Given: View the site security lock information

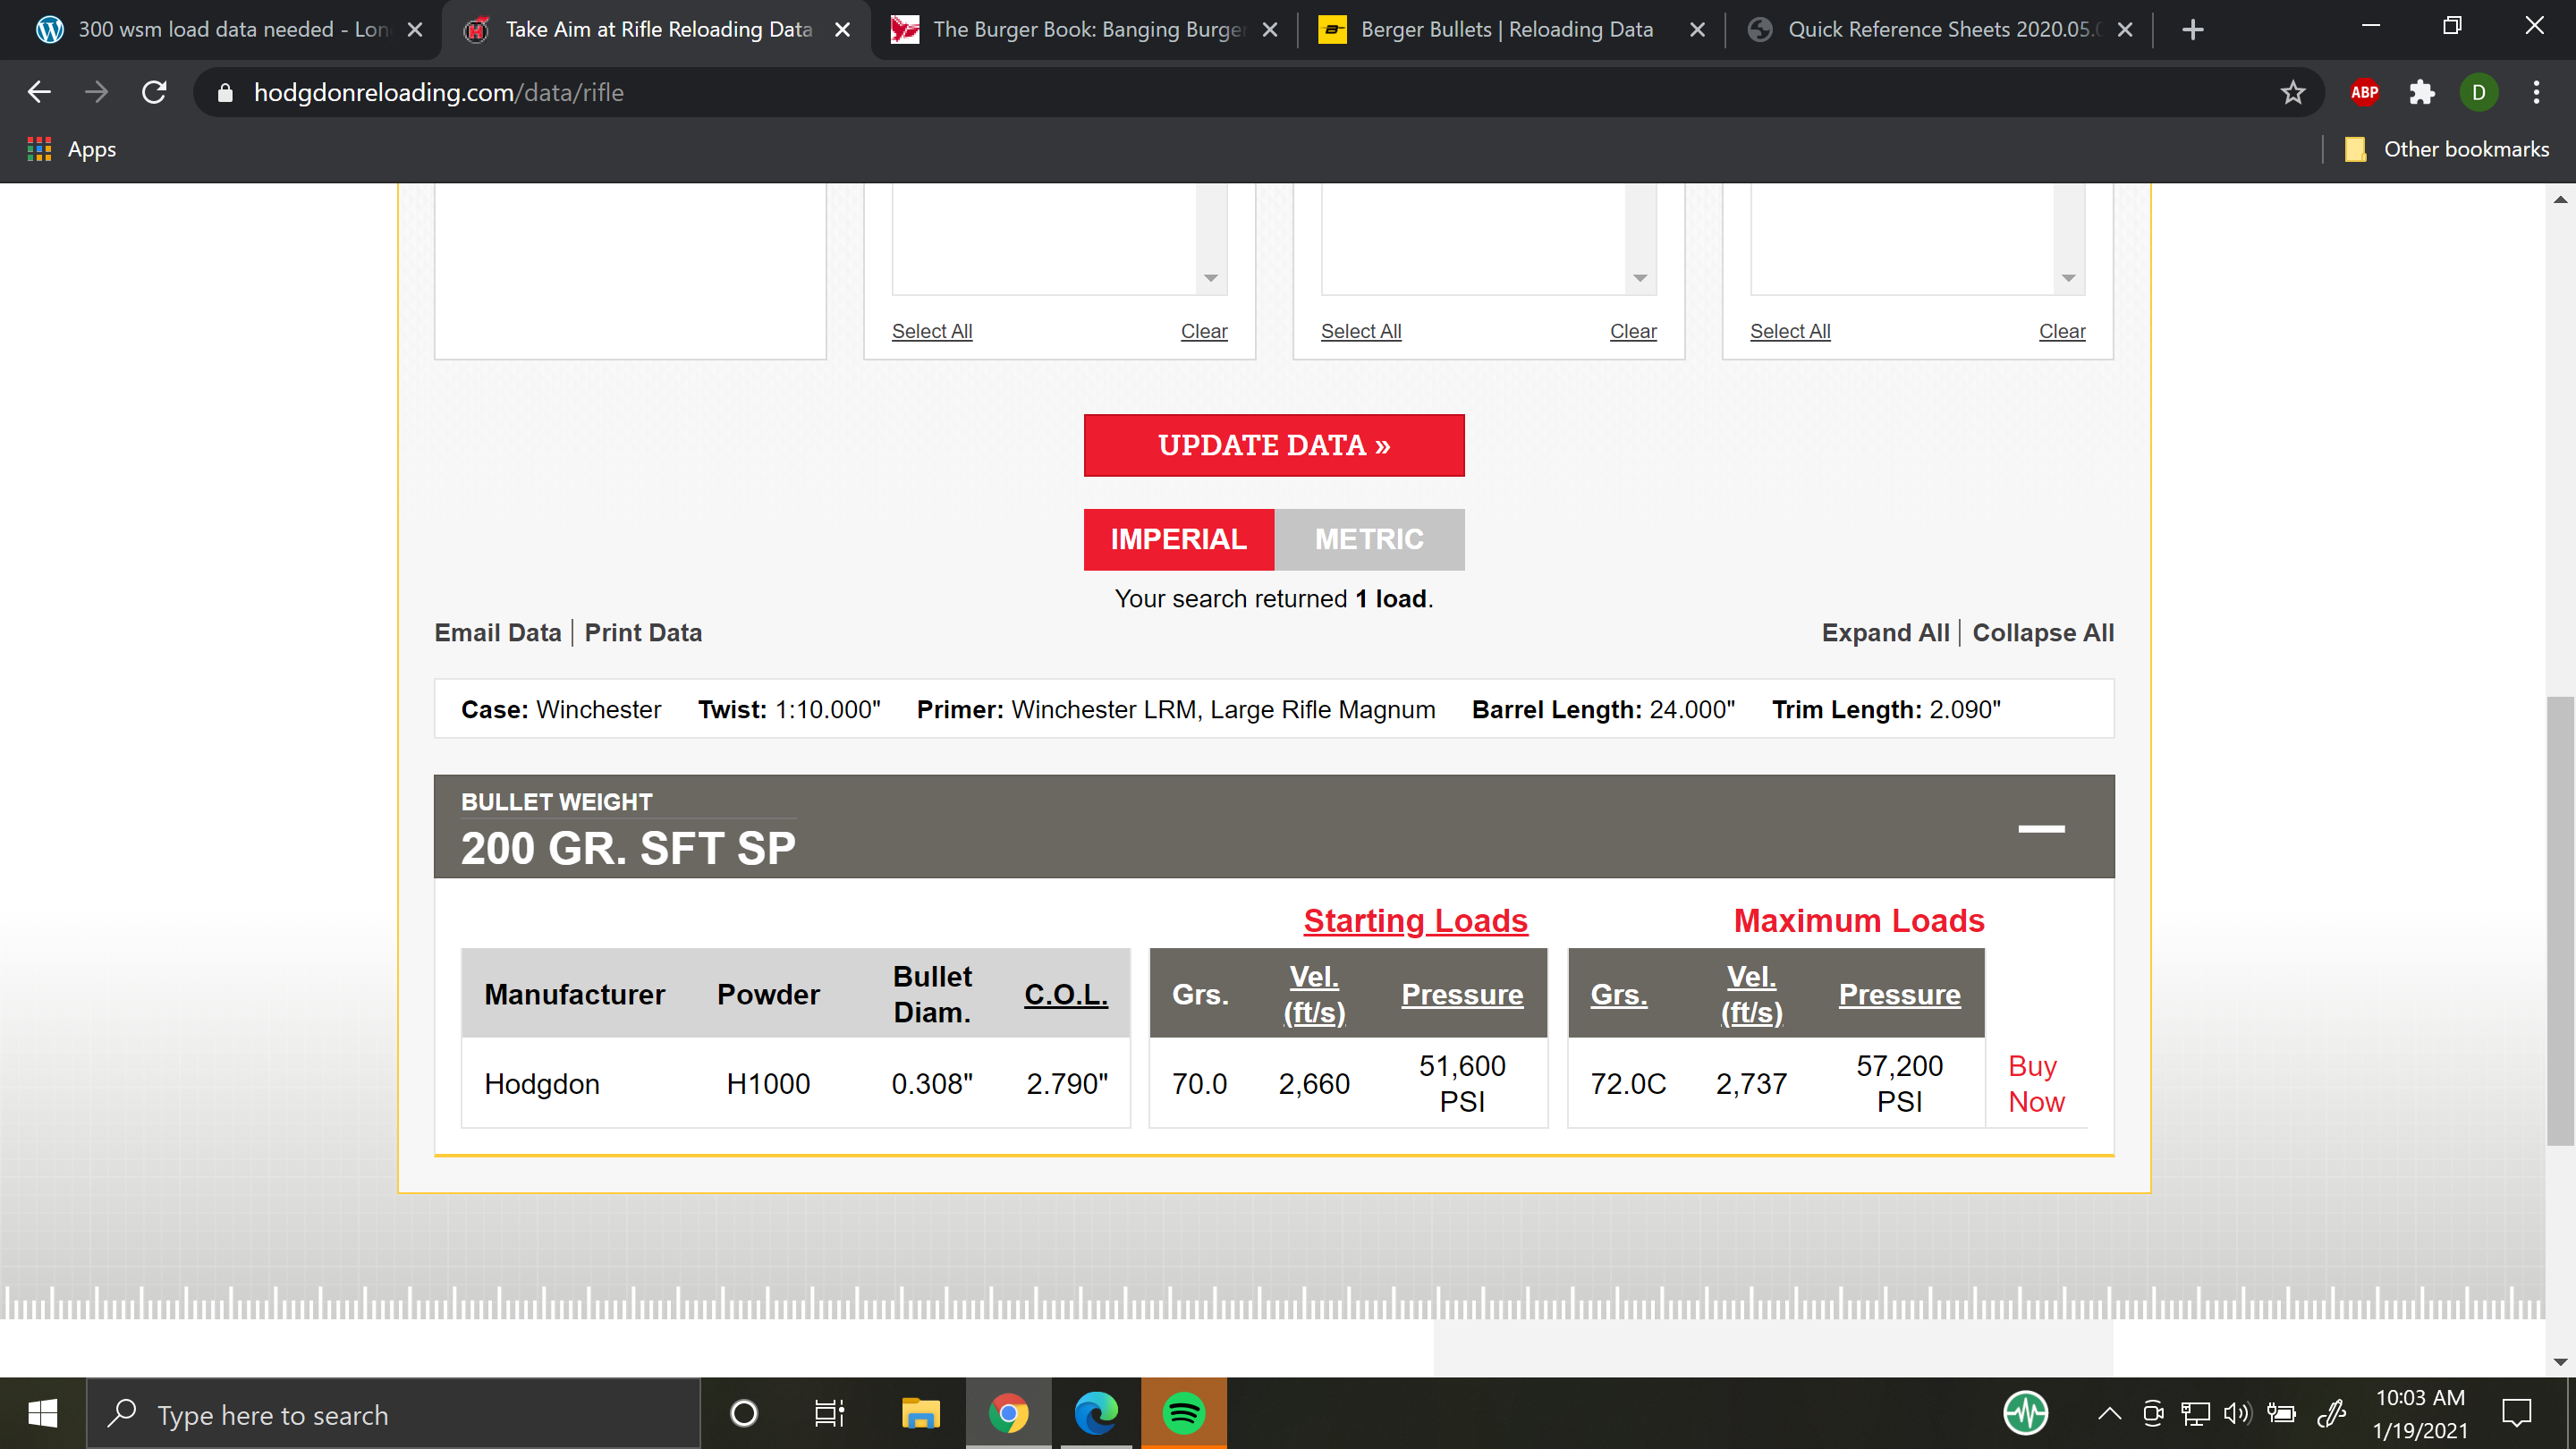Looking at the screenshot, I should [225, 92].
